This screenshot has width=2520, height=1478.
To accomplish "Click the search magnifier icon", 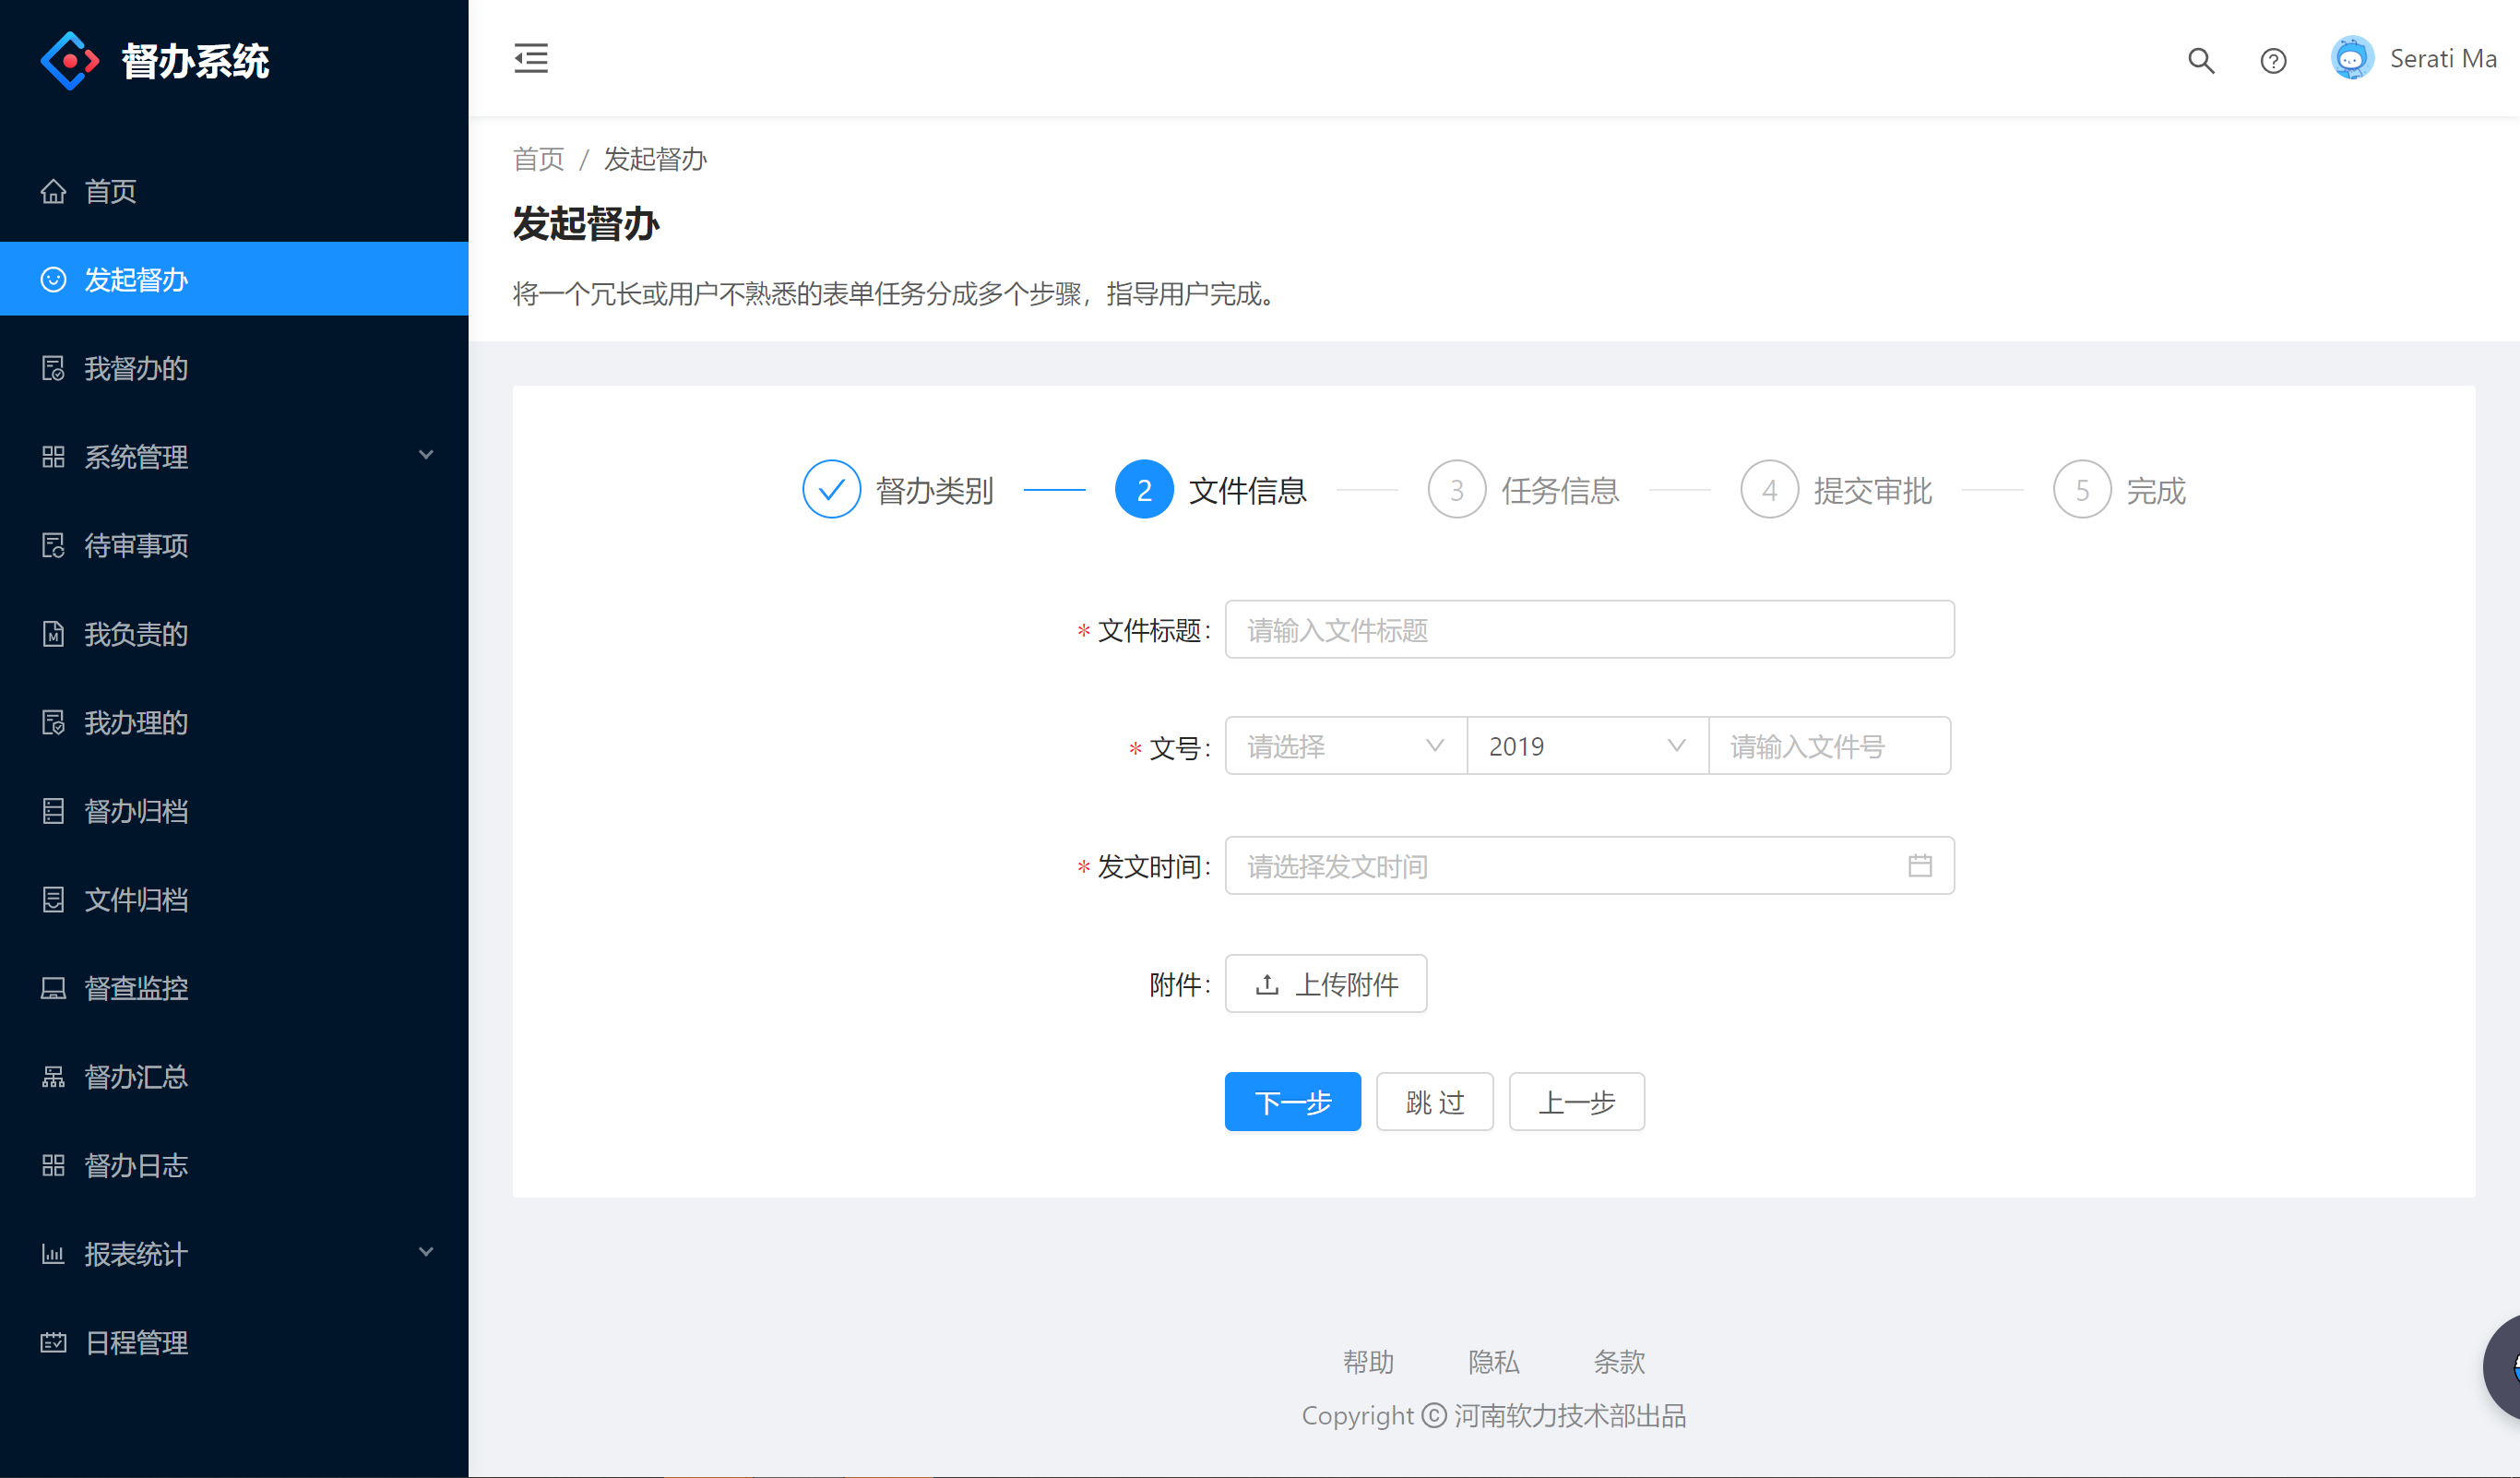I will [2200, 61].
